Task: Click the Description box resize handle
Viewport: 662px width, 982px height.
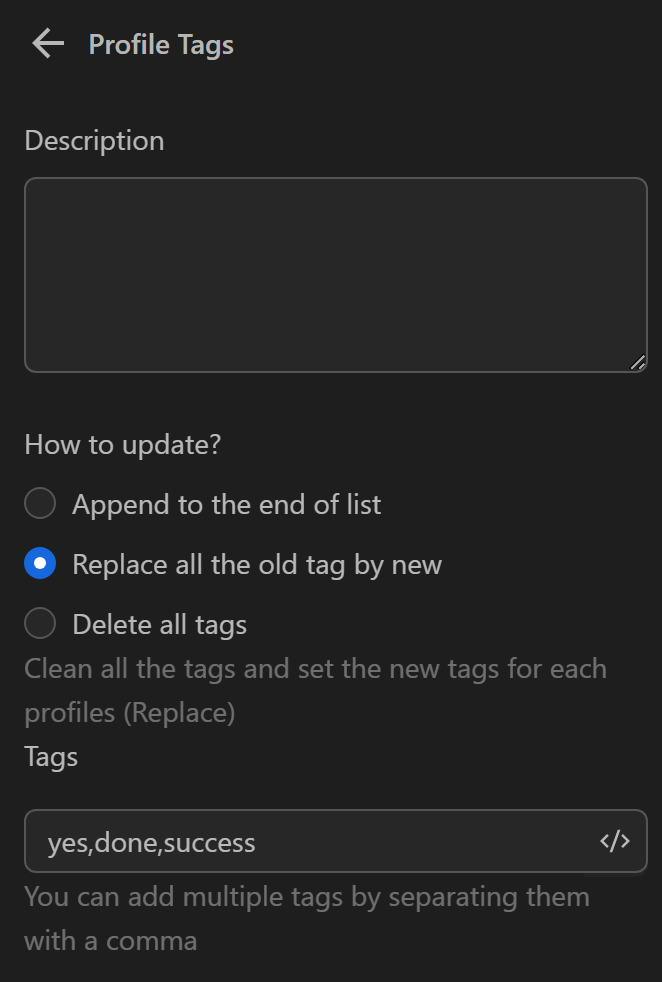Action: pyautogui.click(x=638, y=363)
